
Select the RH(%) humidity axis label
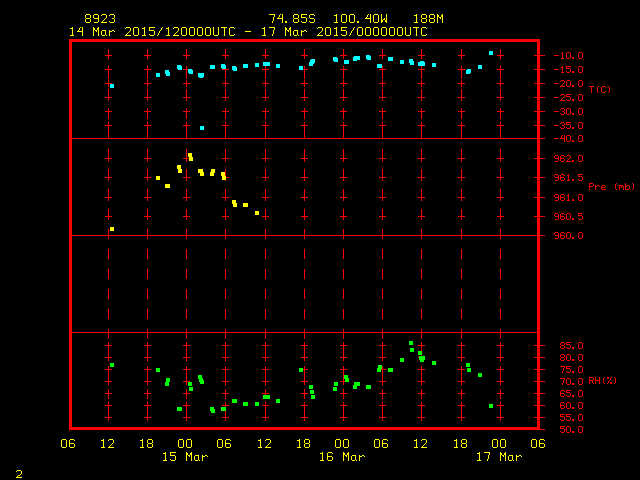pyautogui.click(x=601, y=381)
